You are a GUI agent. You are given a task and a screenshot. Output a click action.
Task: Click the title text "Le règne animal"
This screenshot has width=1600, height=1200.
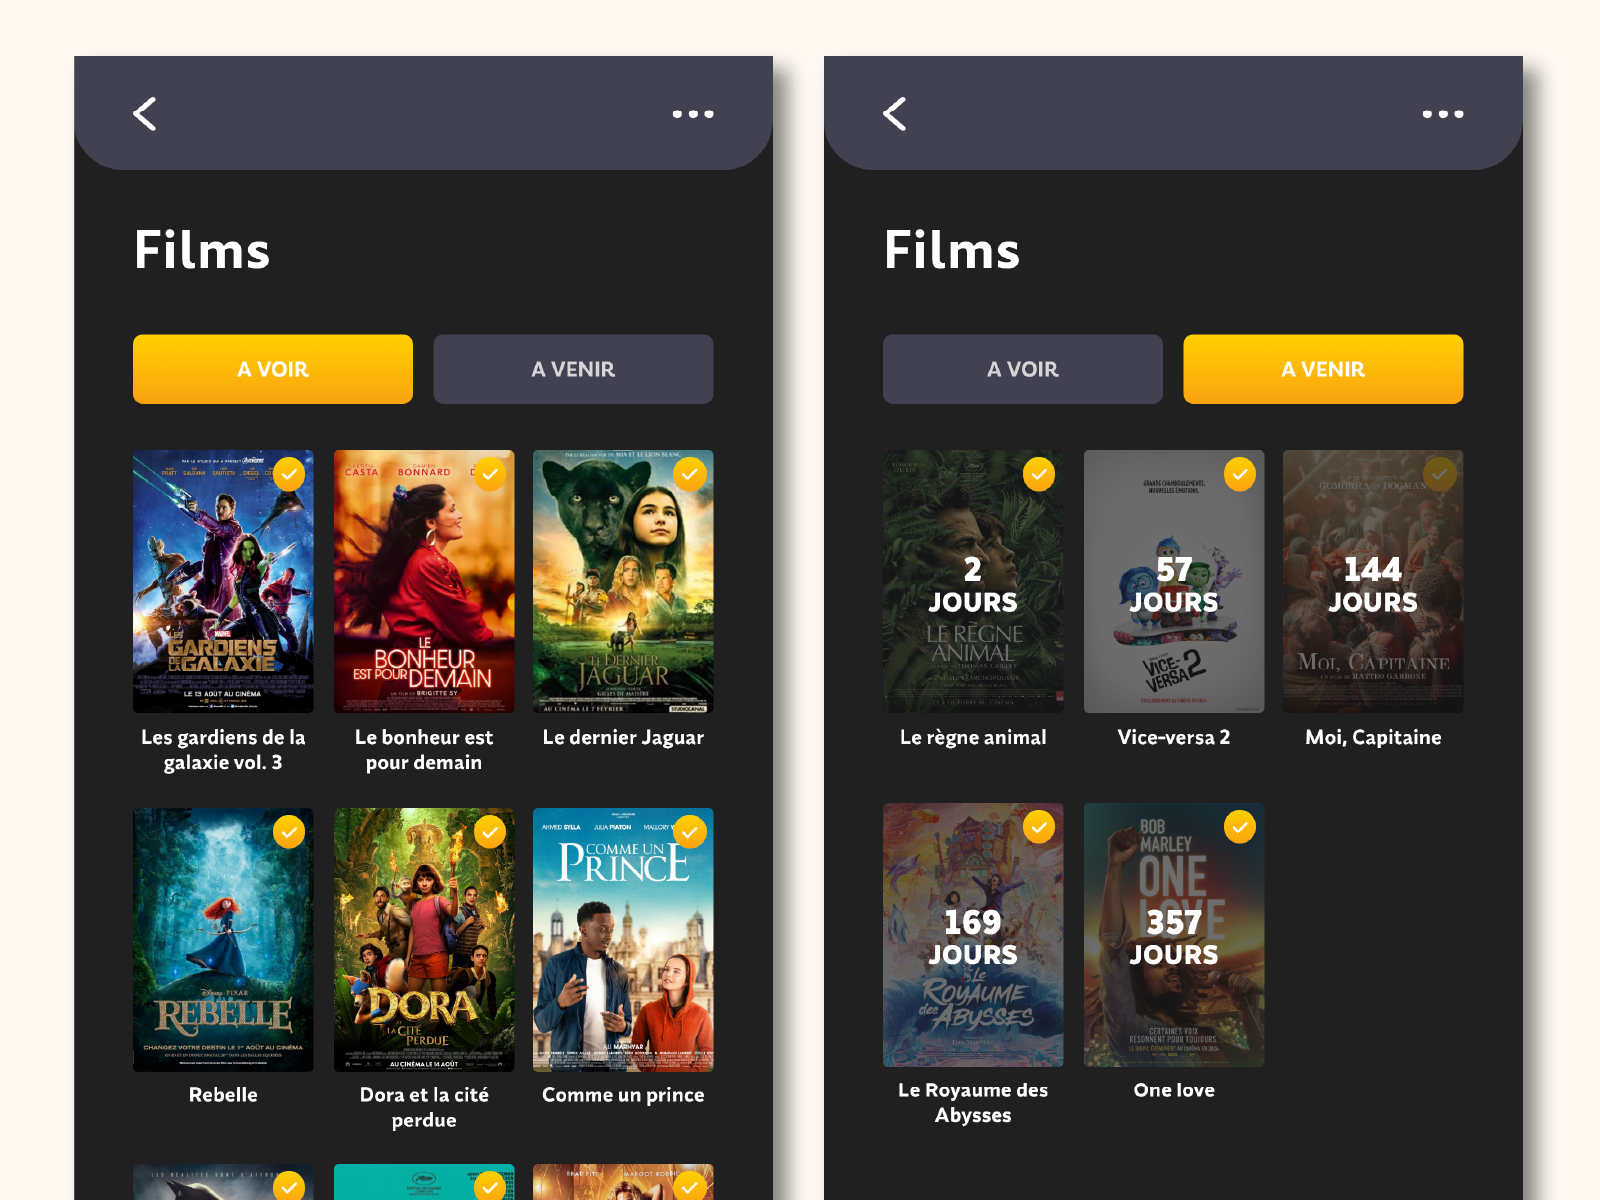click(973, 738)
